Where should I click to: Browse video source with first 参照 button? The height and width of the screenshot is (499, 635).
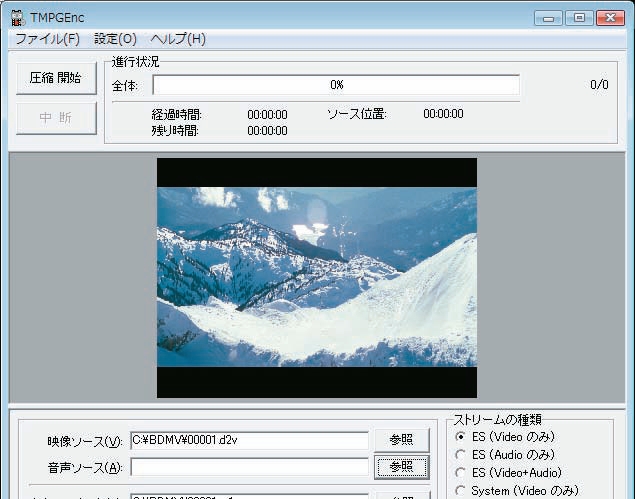[401, 440]
